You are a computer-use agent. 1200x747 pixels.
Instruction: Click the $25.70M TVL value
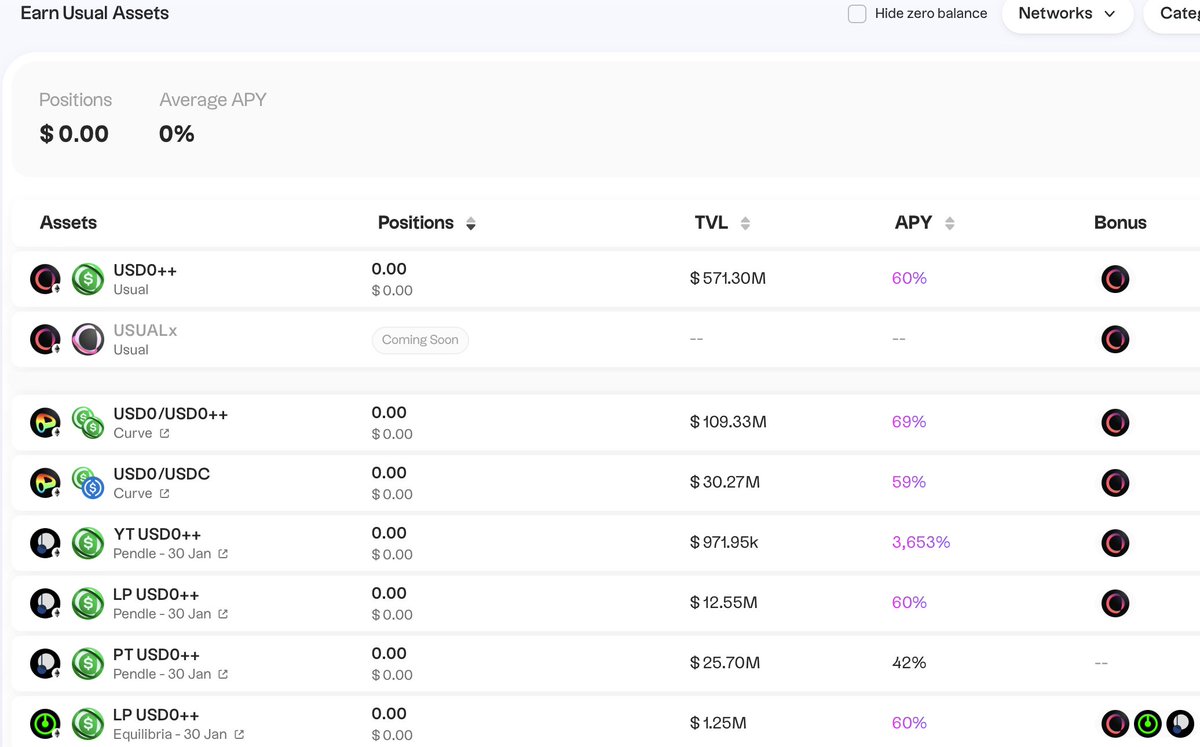(725, 663)
